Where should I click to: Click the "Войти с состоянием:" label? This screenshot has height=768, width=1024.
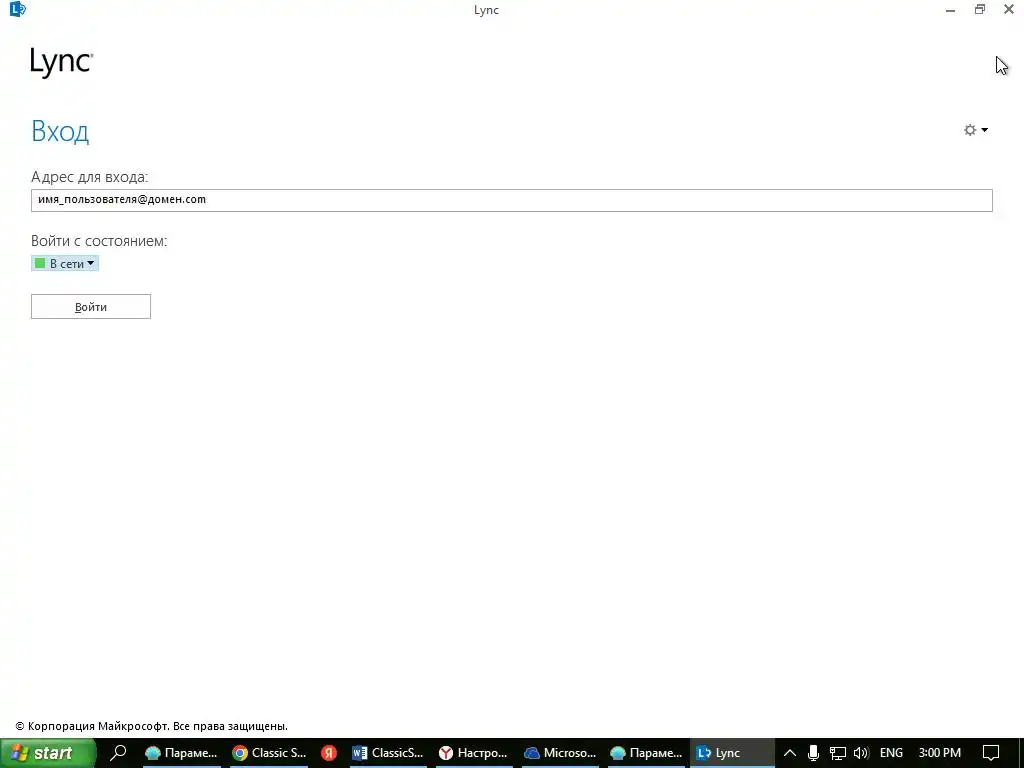pyautogui.click(x=99, y=241)
